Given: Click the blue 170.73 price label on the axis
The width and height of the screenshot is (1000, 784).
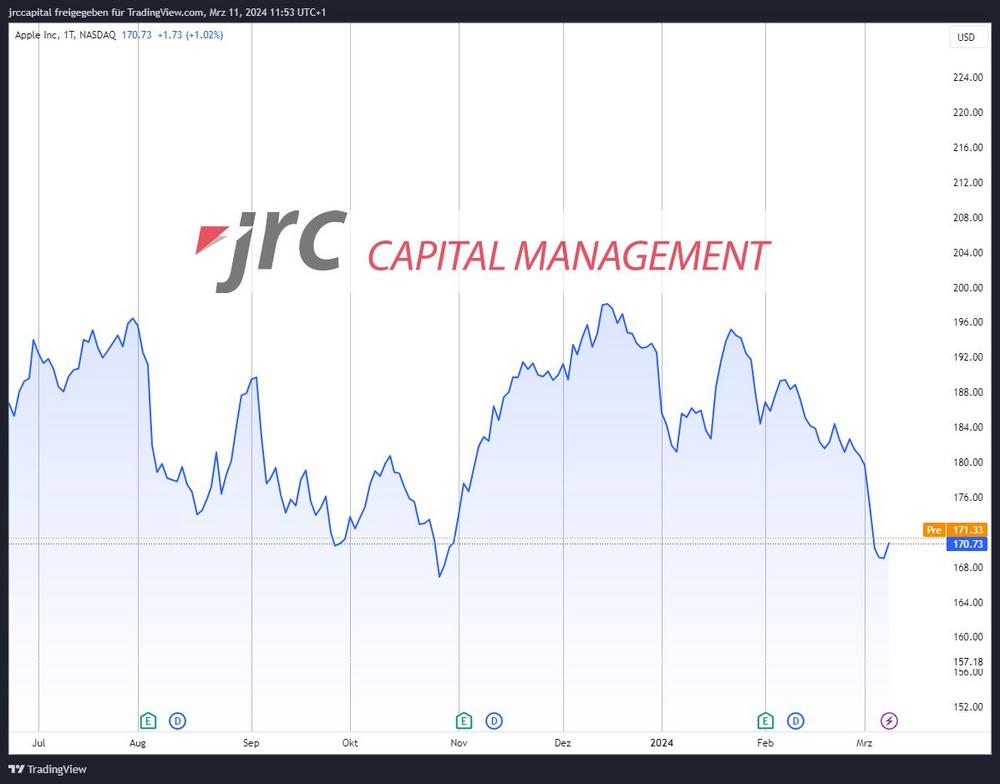Looking at the screenshot, I should [967, 544].
